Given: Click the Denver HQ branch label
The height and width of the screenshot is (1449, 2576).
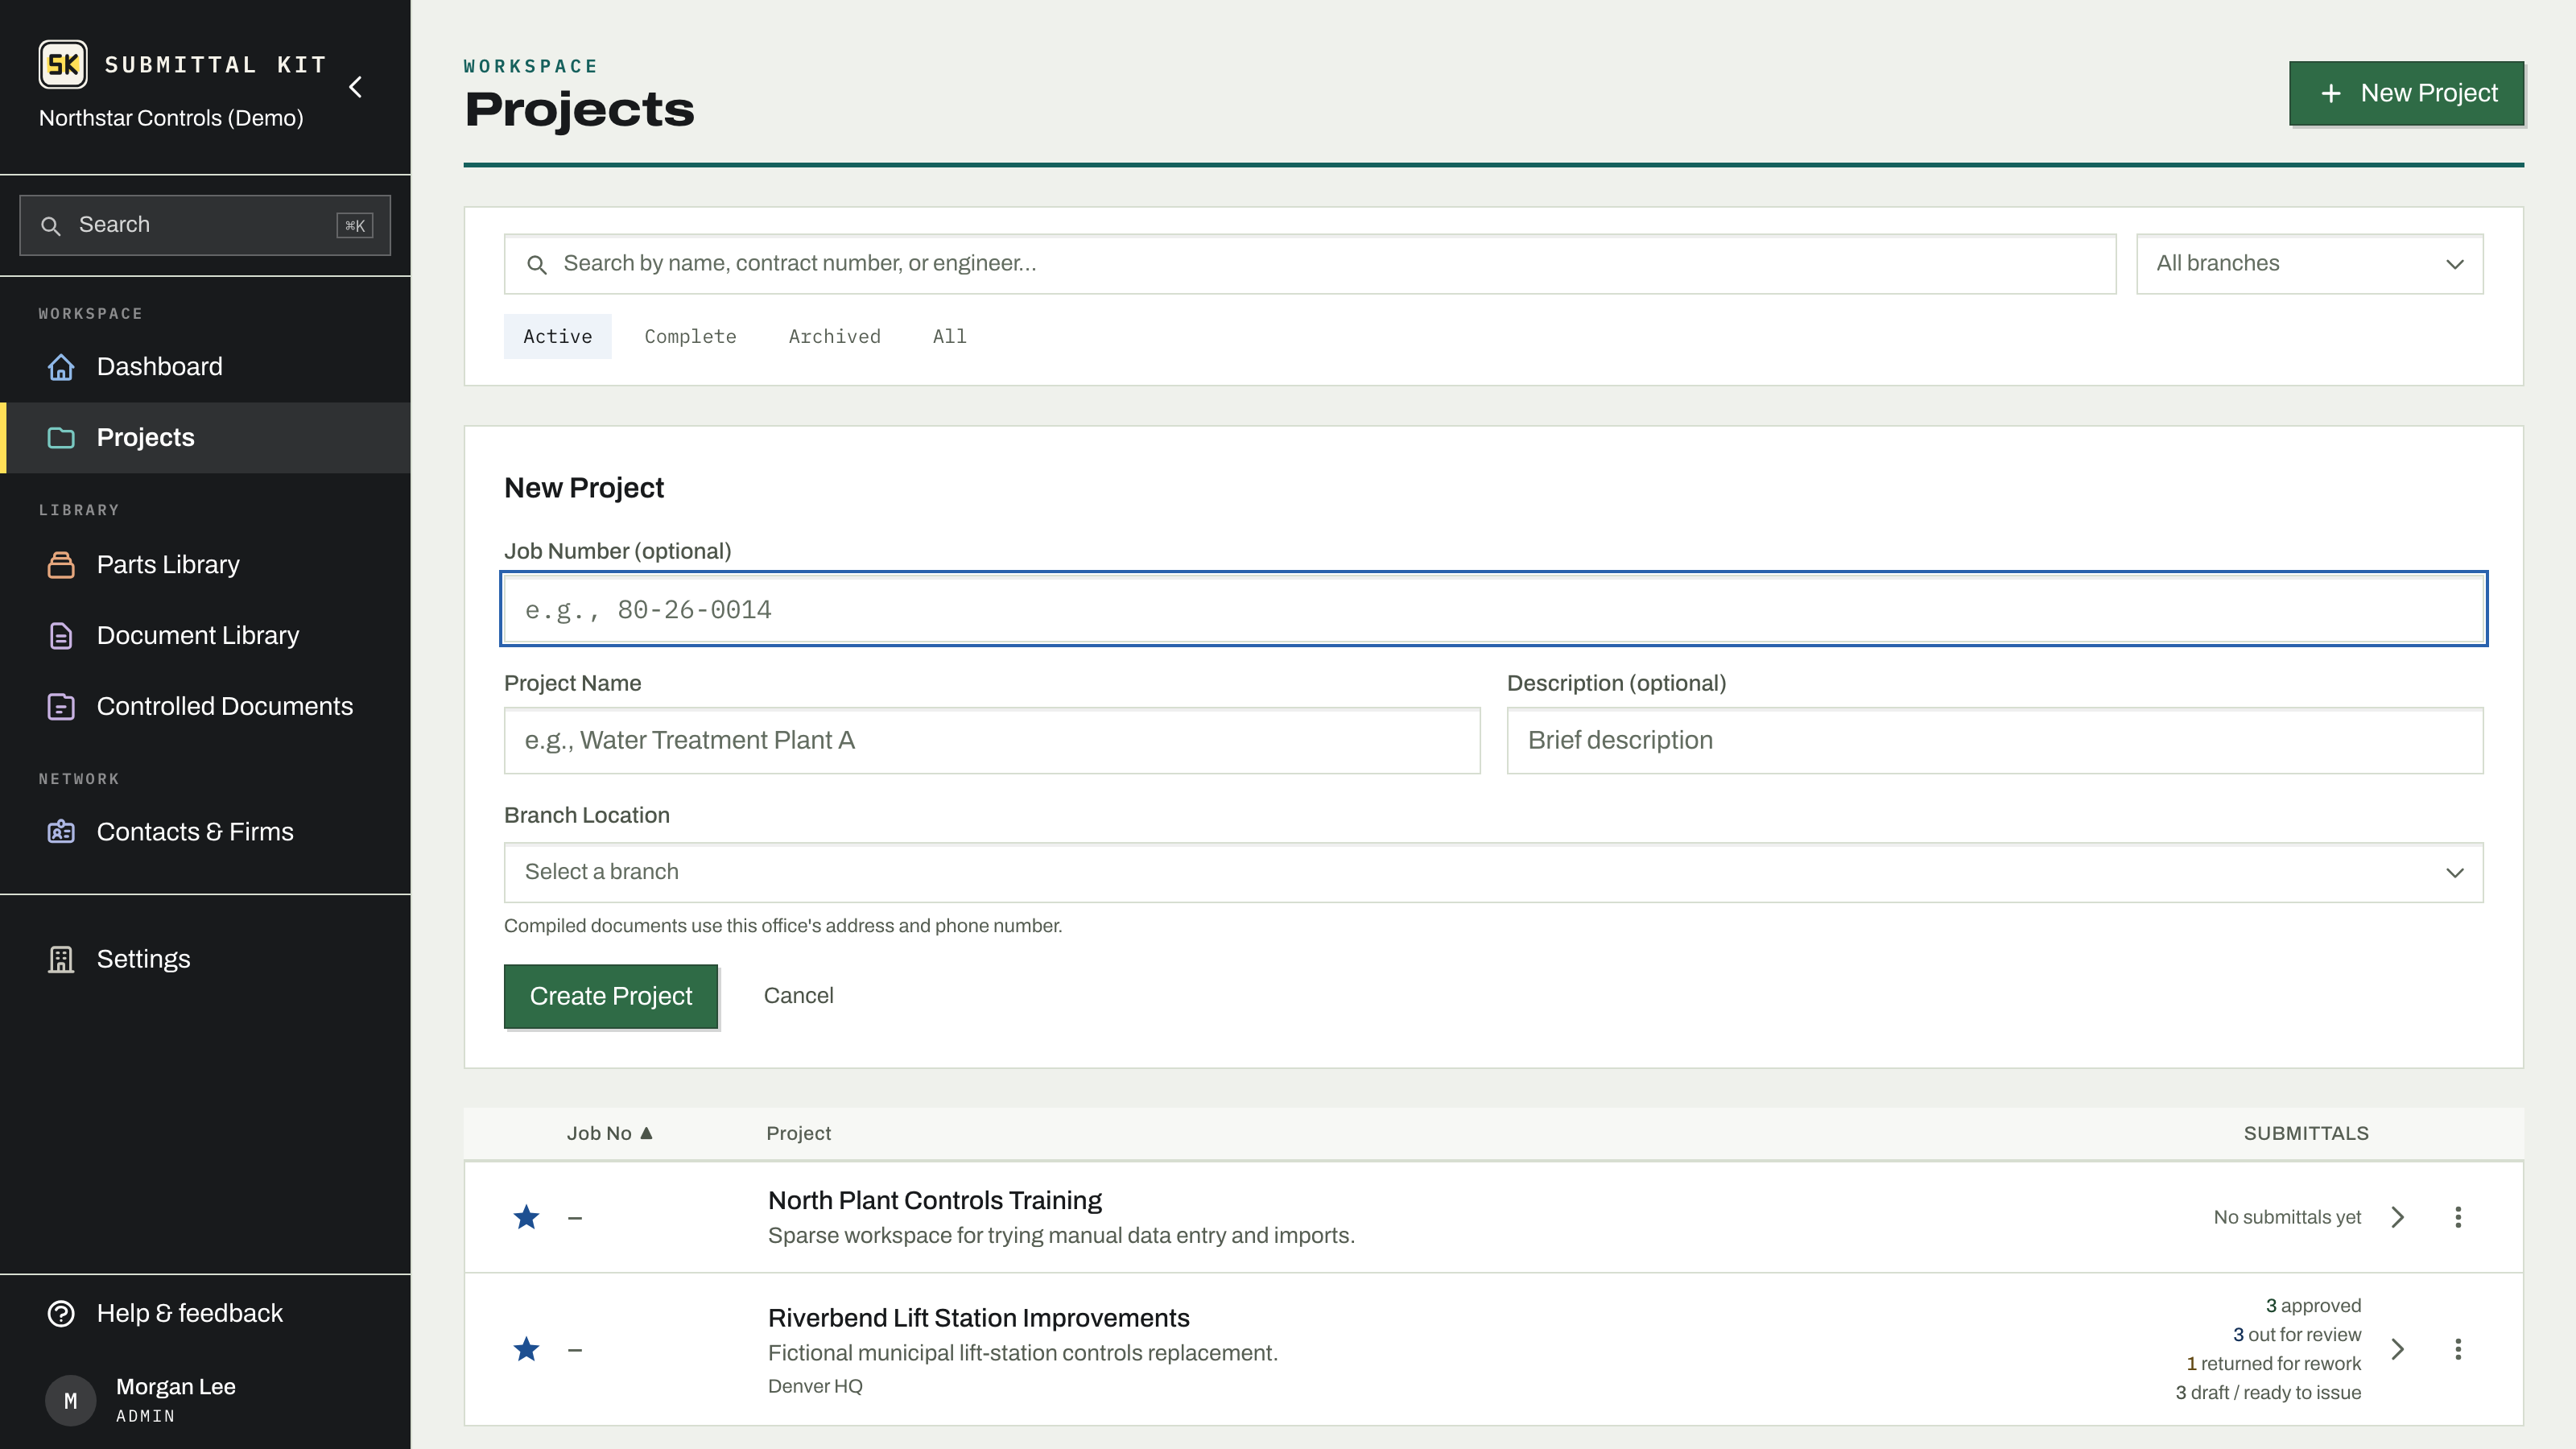Looking at the screenshot, I should coord(815,1386).
